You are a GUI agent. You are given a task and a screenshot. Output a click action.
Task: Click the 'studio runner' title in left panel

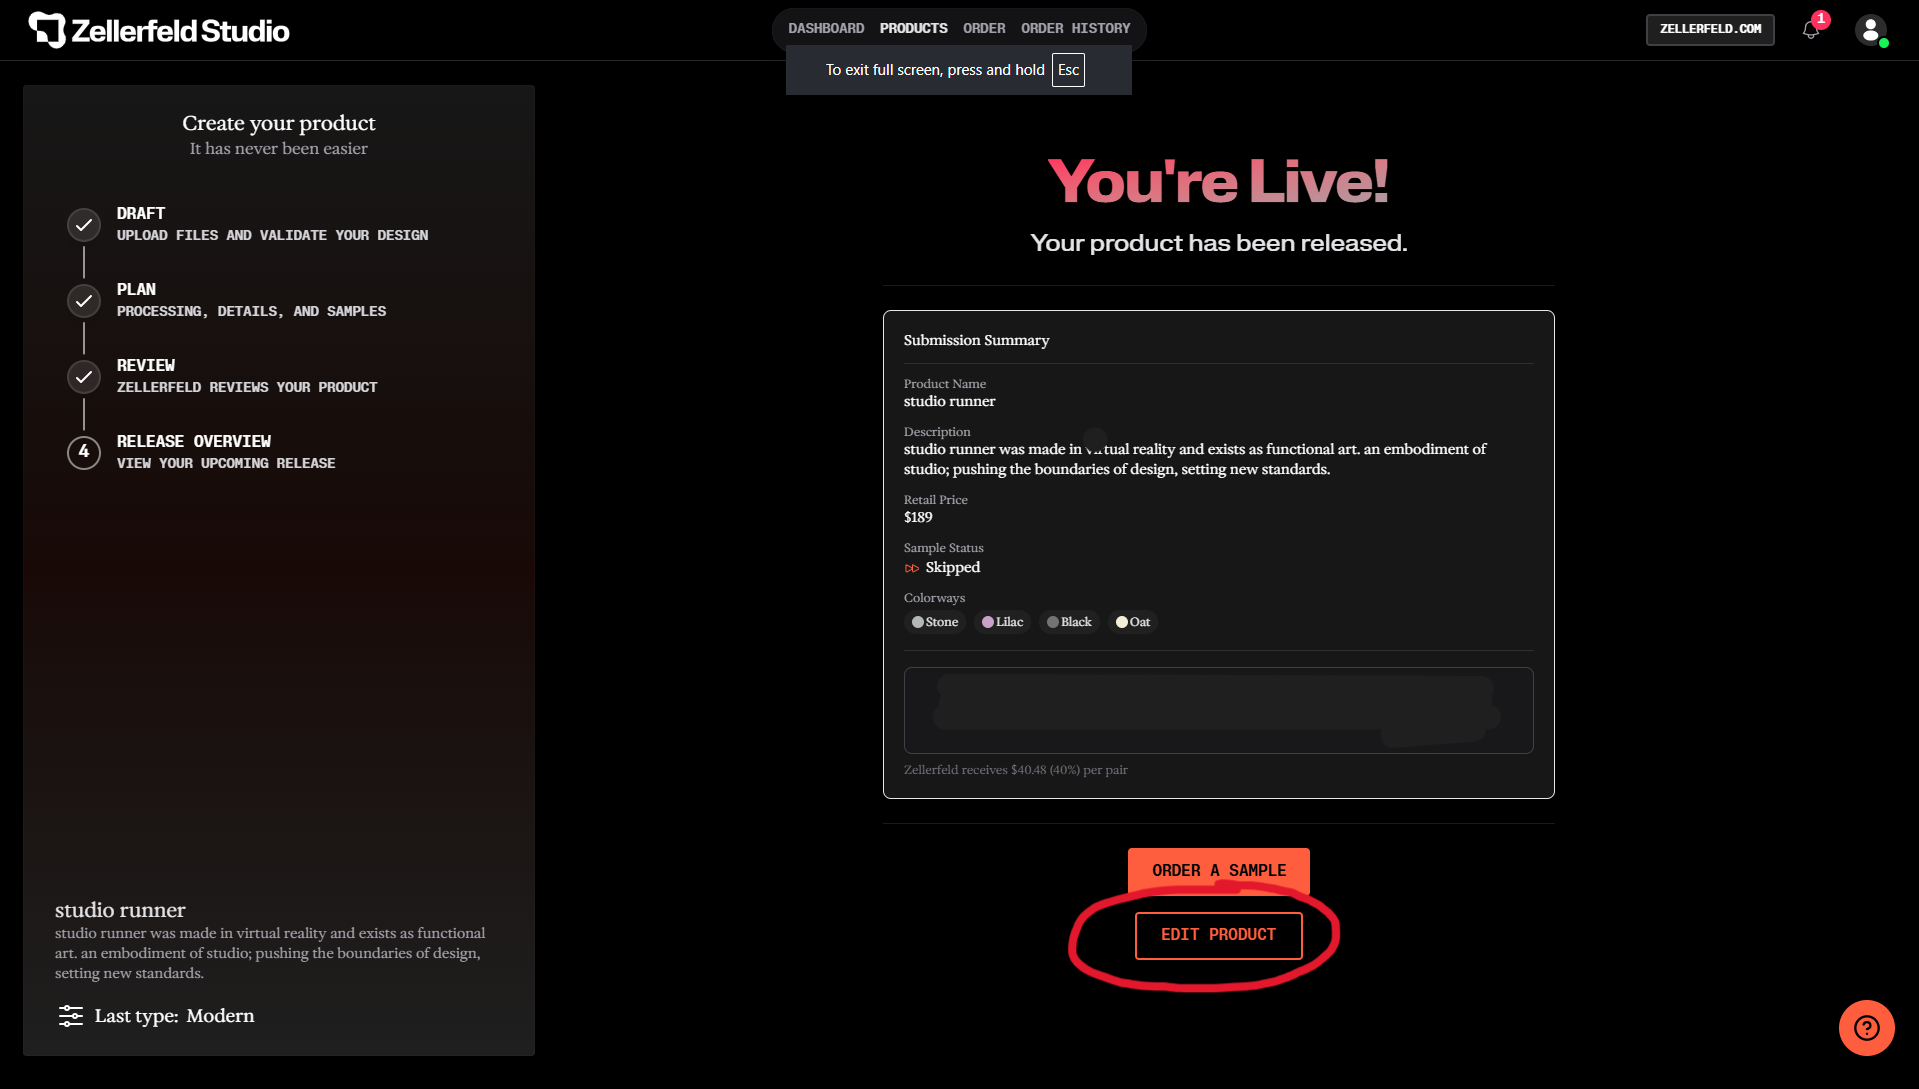click(120, 910)
